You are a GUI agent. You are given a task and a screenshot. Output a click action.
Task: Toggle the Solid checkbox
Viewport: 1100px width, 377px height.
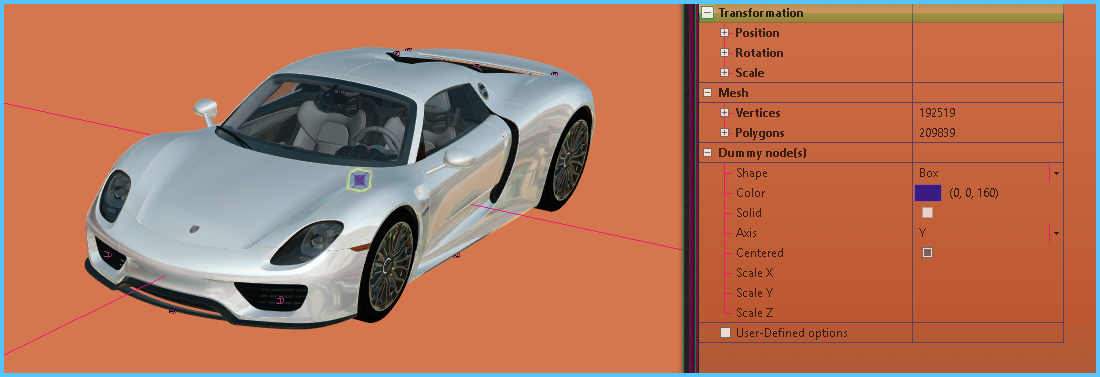pos(927,213)
